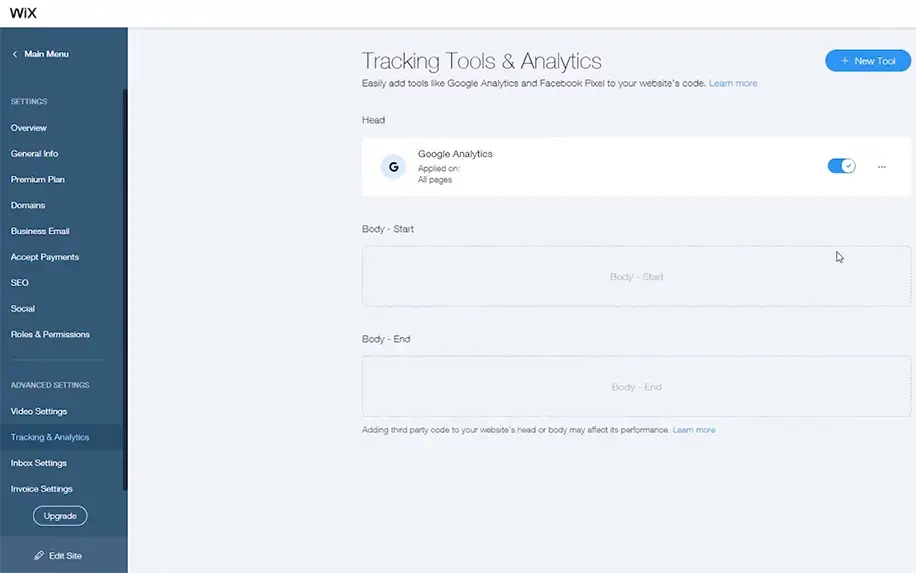Click the Body - End drop area
The image size is (916, 573).
point(636,387)
